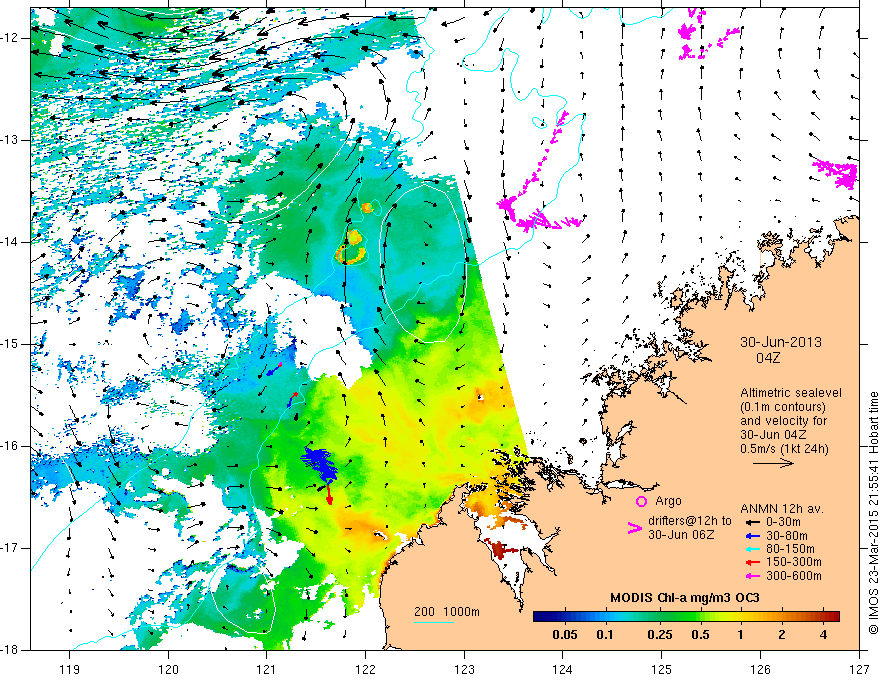Click latitude axis label '-12'
This screenshot has height=680, width=880.
pyautogui.click(x=11, y=38)
